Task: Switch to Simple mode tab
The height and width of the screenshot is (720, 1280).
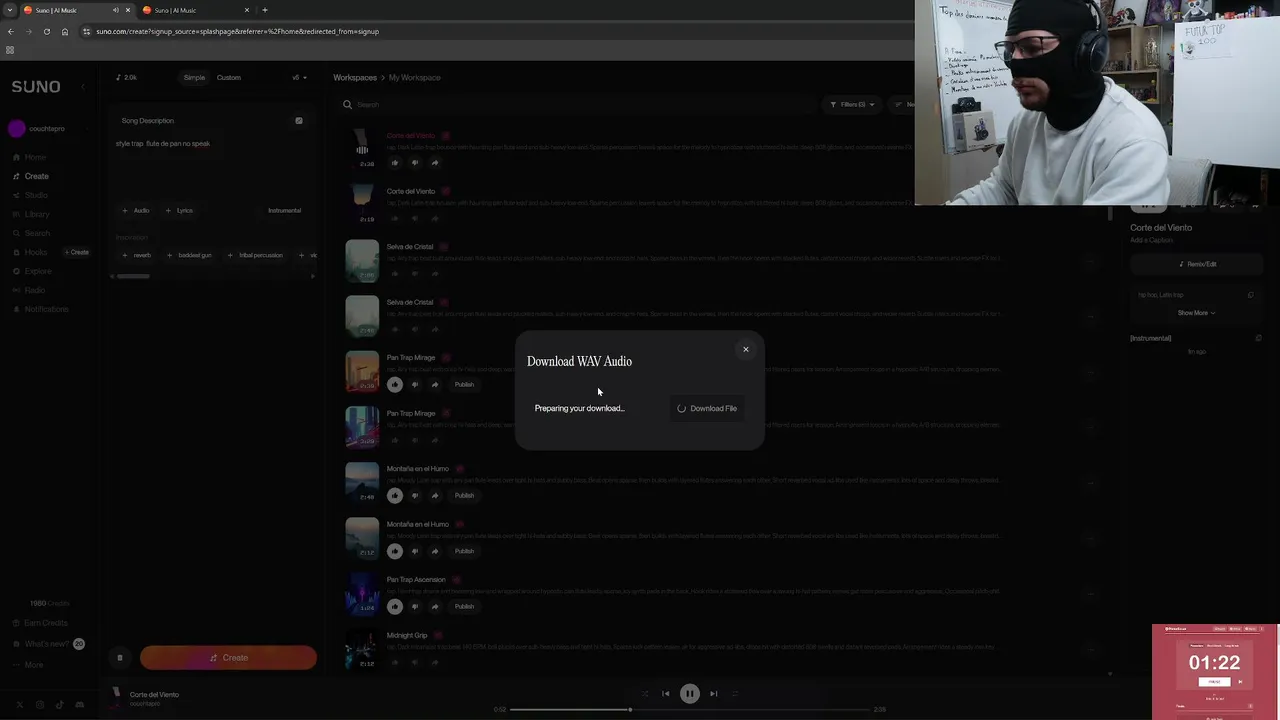Action: (x=194, y=77)
